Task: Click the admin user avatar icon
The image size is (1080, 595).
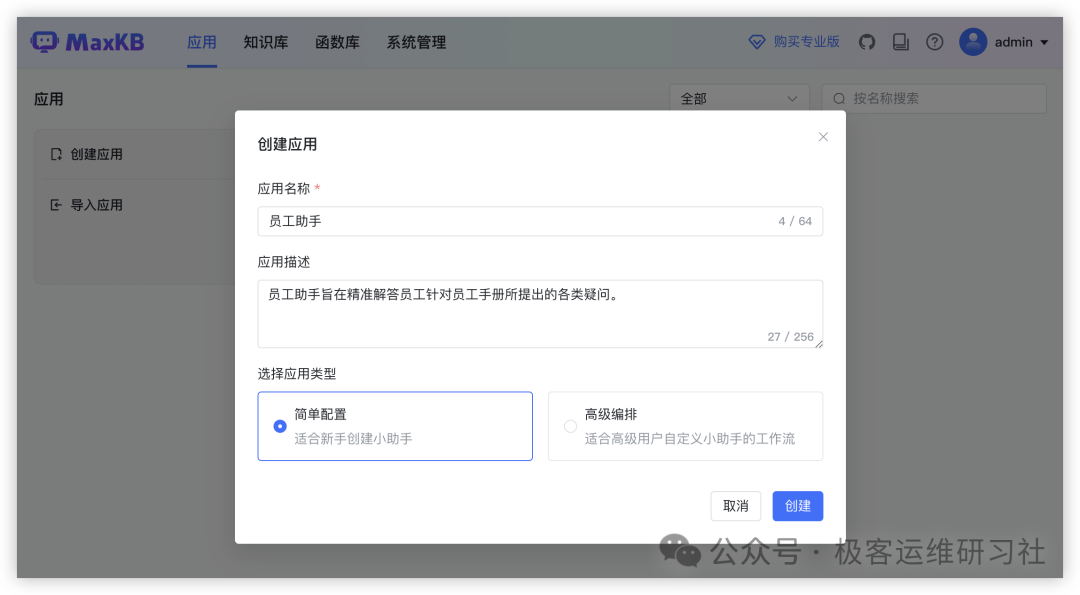Action: tap(972, 42)
